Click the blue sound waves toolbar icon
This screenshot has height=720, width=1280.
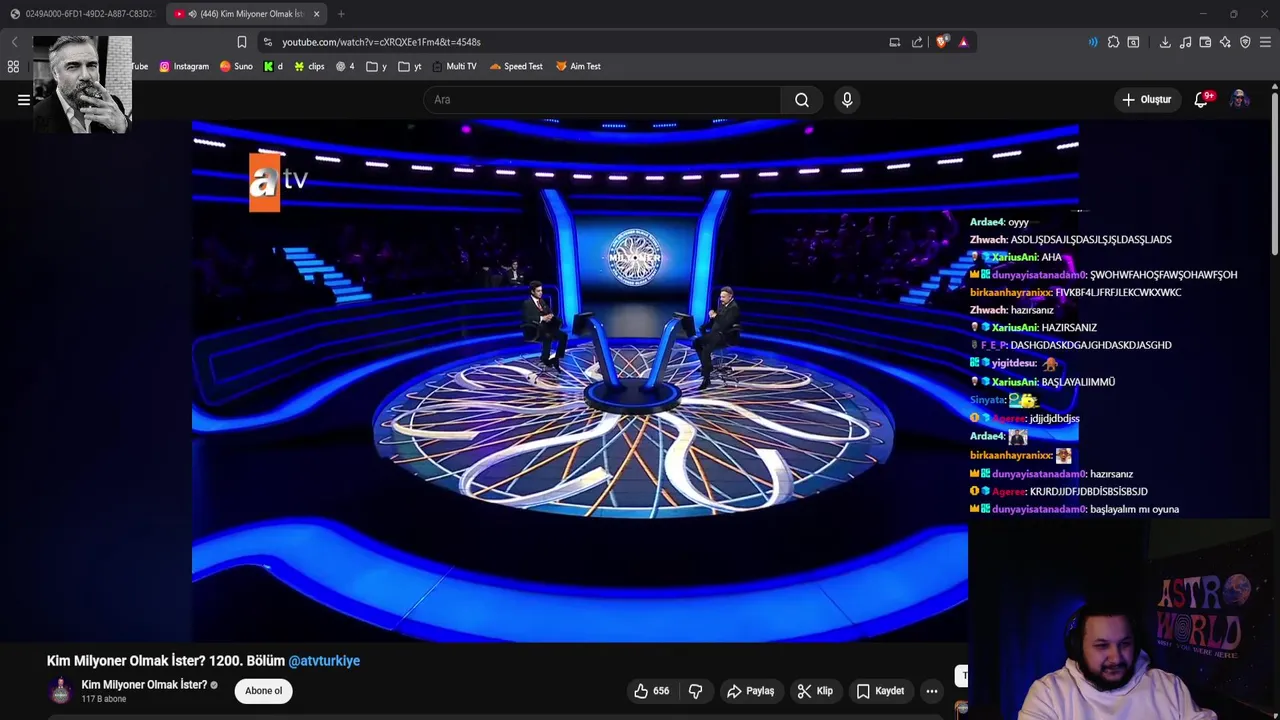click(x=1093, y=42)
